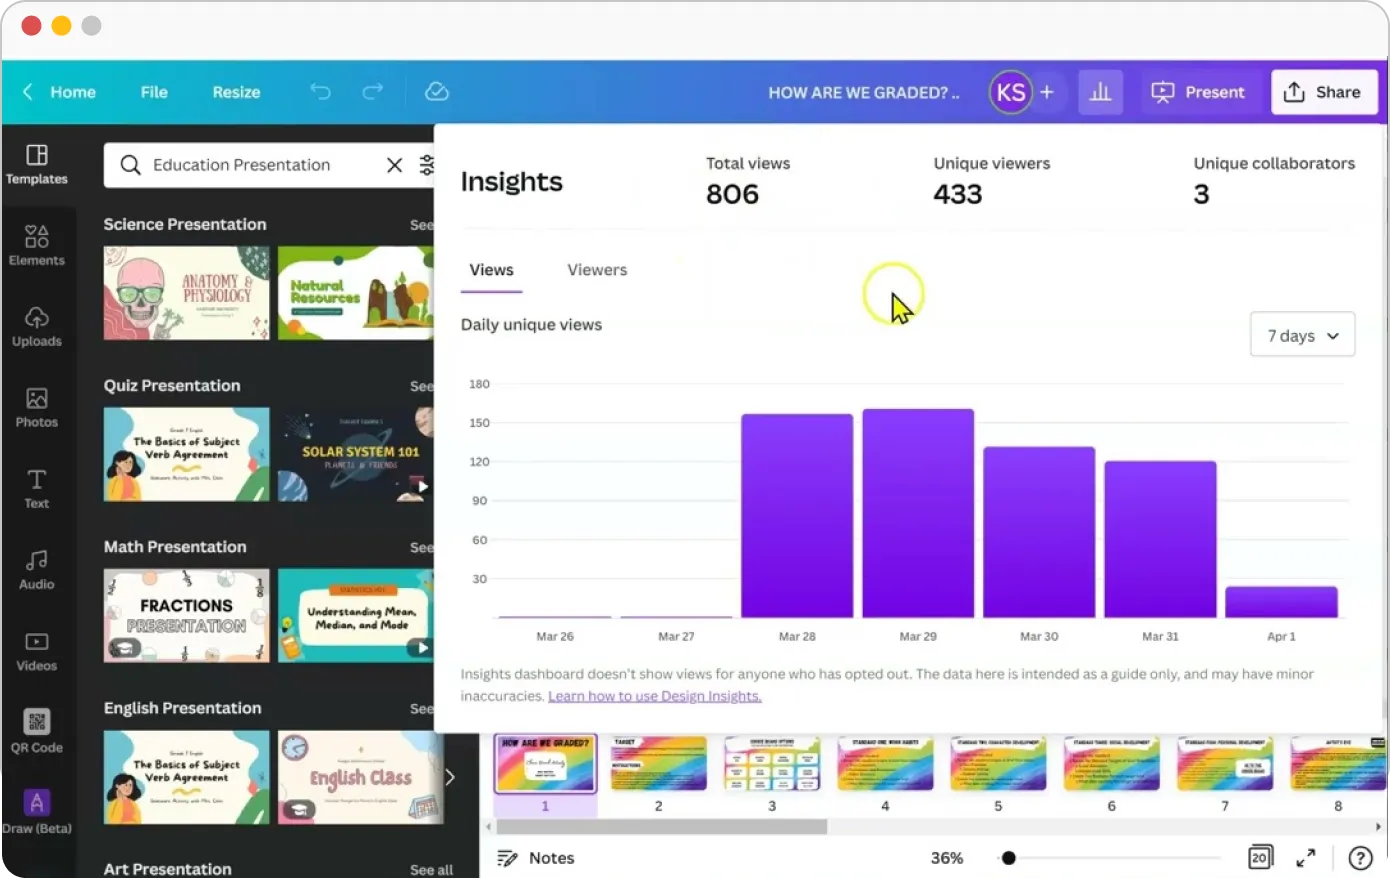The width and height of the screenshot is (1390, 878).
Task: Open the File menu
Action: click(x=153, y=91)
